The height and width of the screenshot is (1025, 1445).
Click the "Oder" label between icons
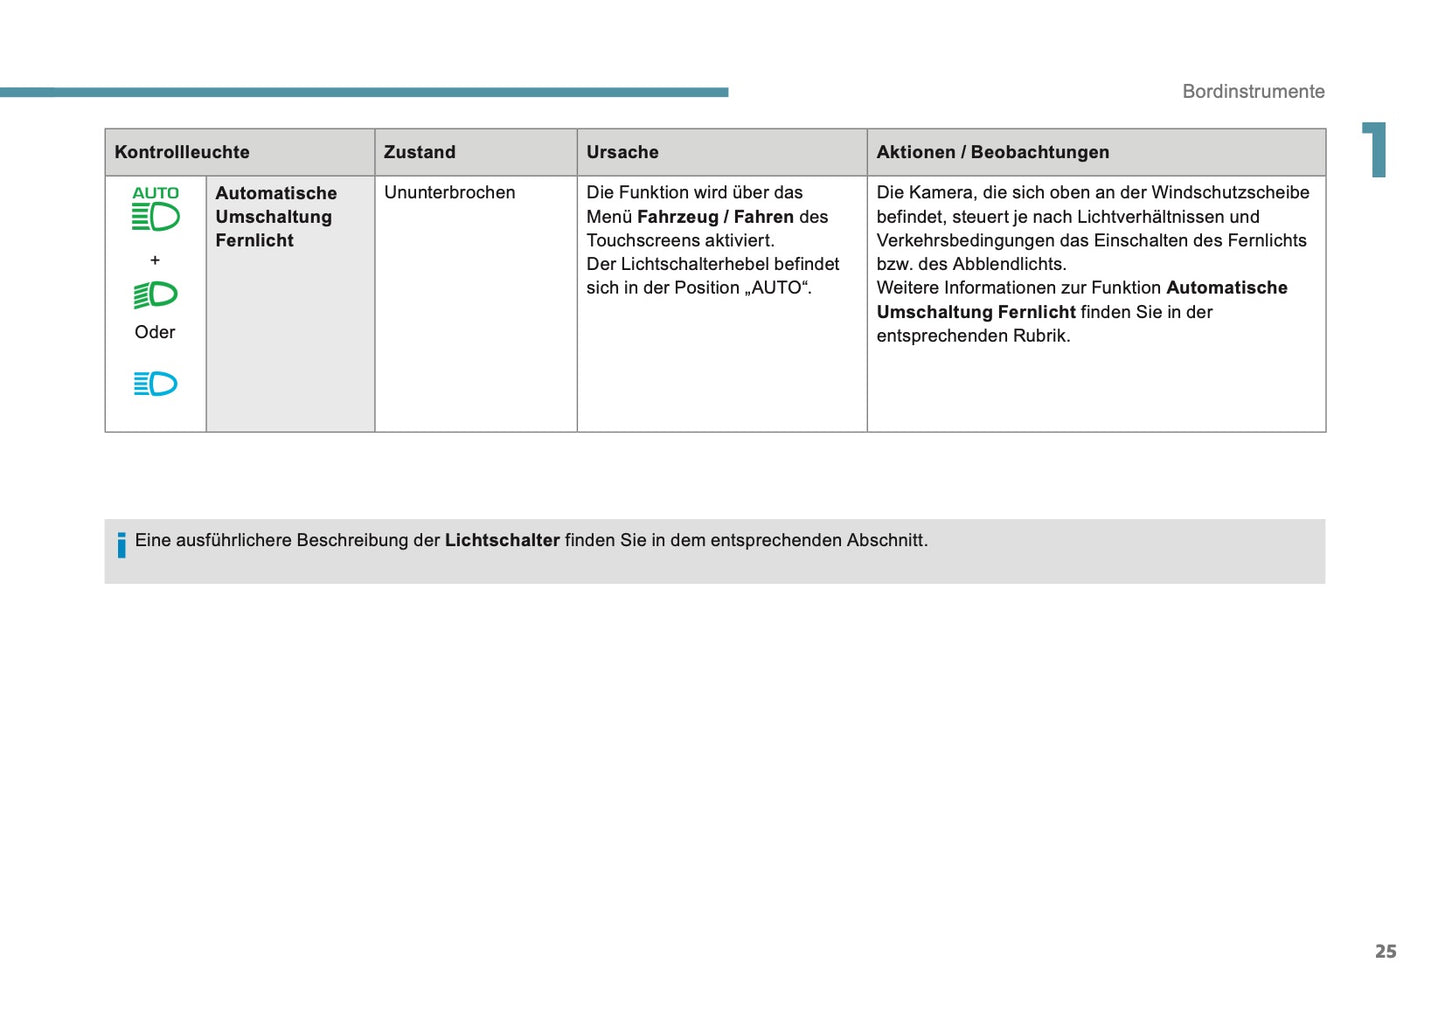155,332
